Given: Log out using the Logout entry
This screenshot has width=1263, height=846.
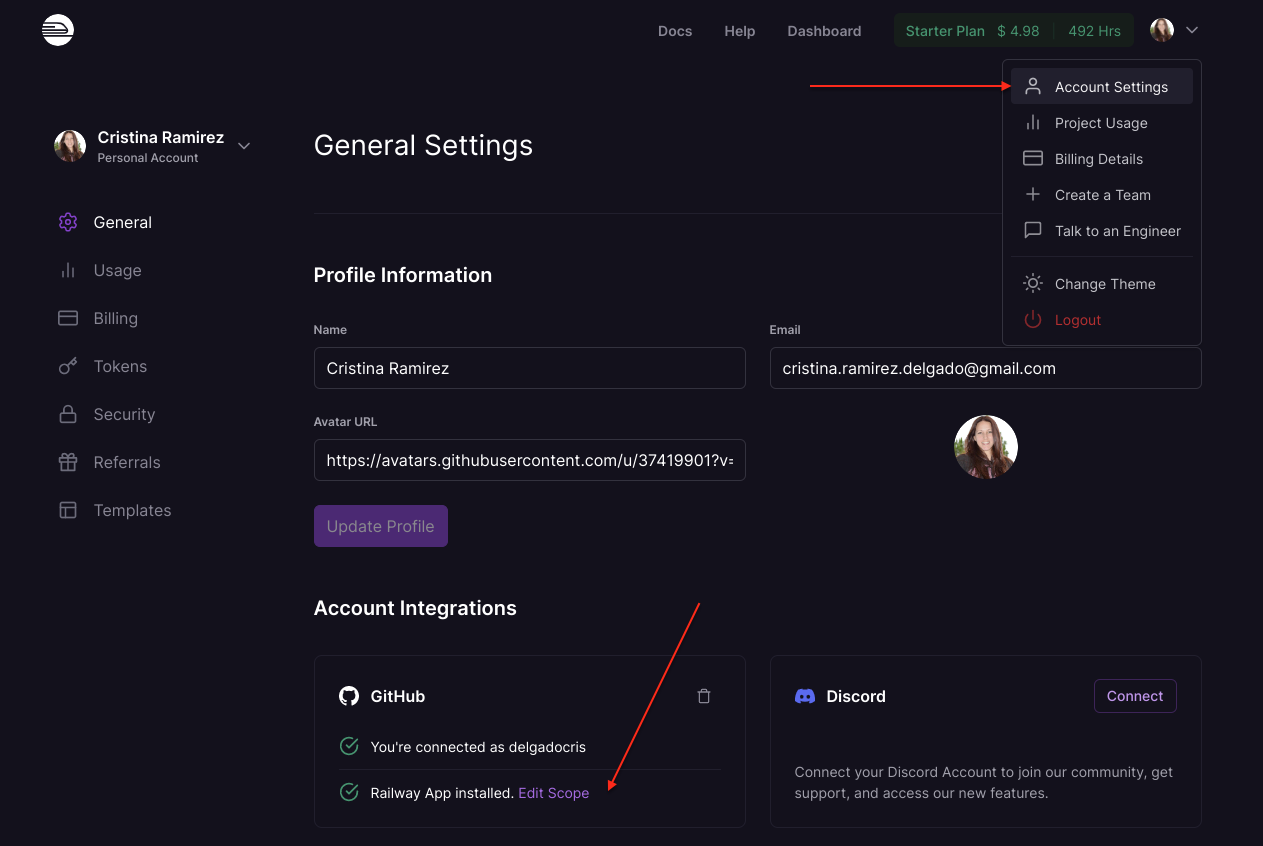Looking at the screenshot, I should click(x=1102, y=320).
